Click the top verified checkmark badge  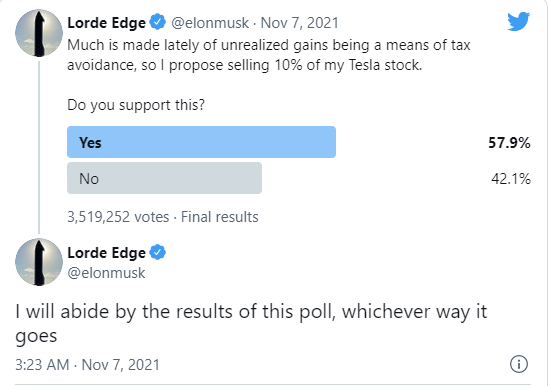(158, 22)
